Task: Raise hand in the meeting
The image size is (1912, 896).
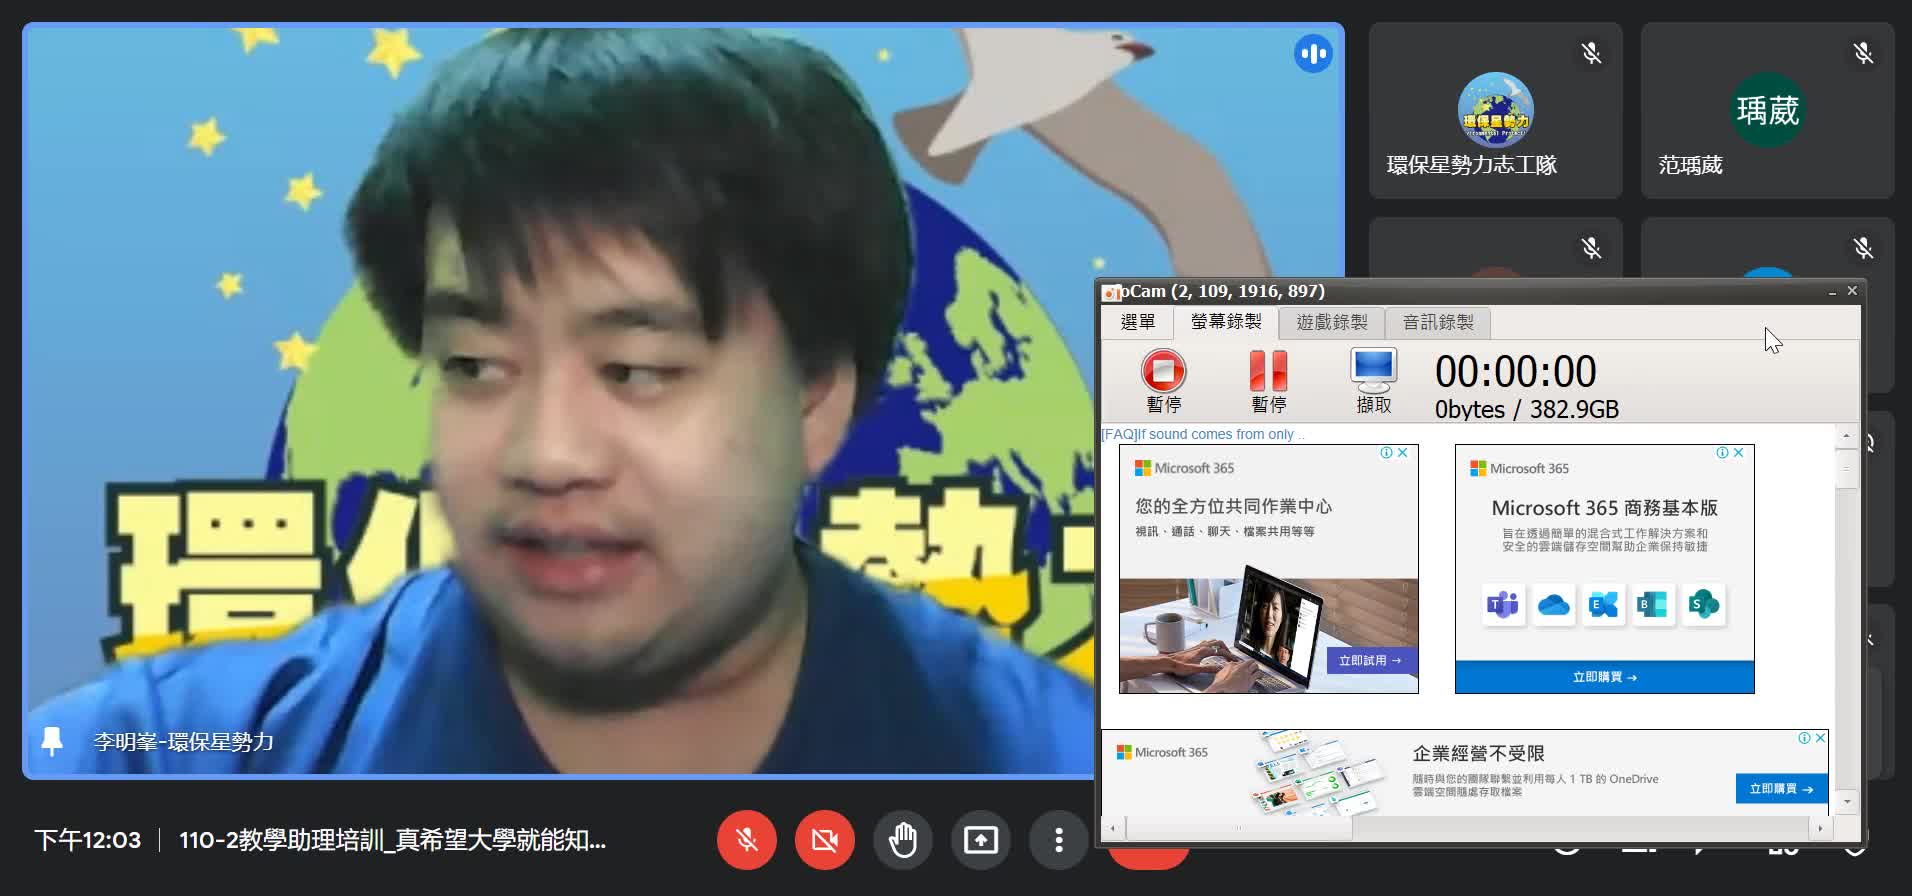Action: (x=902, y=840)
